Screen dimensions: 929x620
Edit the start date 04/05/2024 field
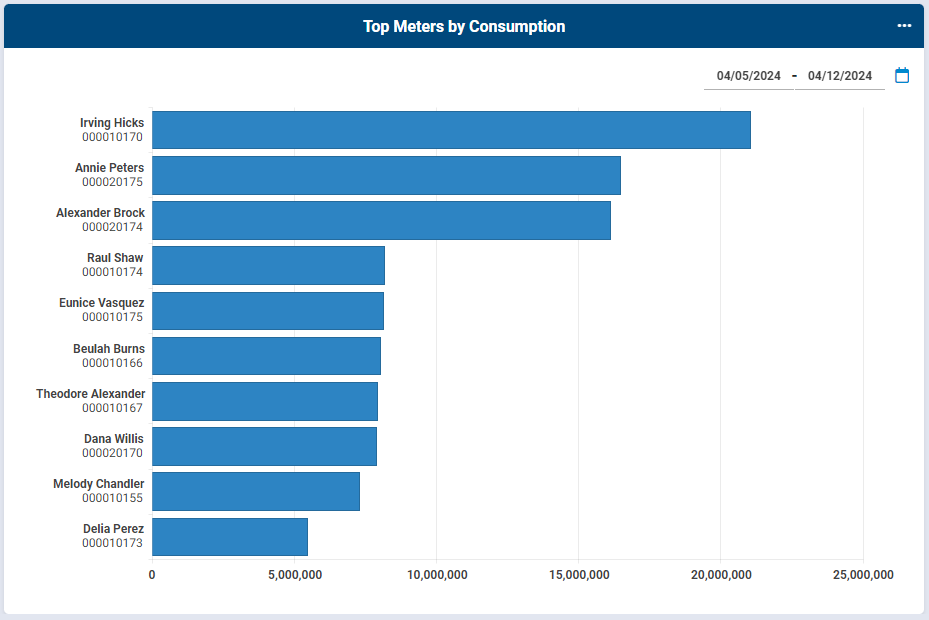[748, 76]
